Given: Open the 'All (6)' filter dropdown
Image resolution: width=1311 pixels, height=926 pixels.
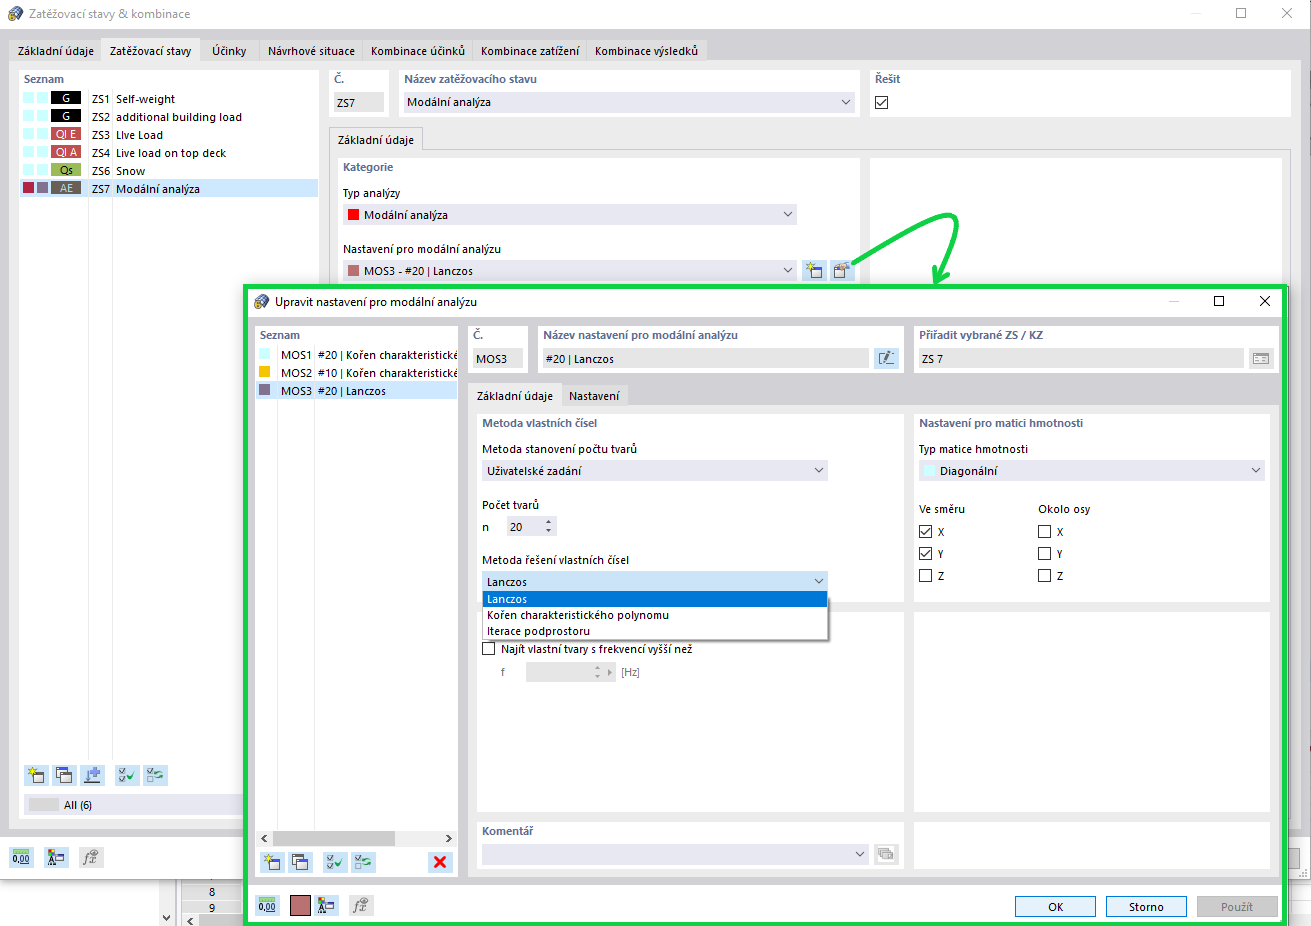Looking at the screenshot, I should tap(134, 805).
